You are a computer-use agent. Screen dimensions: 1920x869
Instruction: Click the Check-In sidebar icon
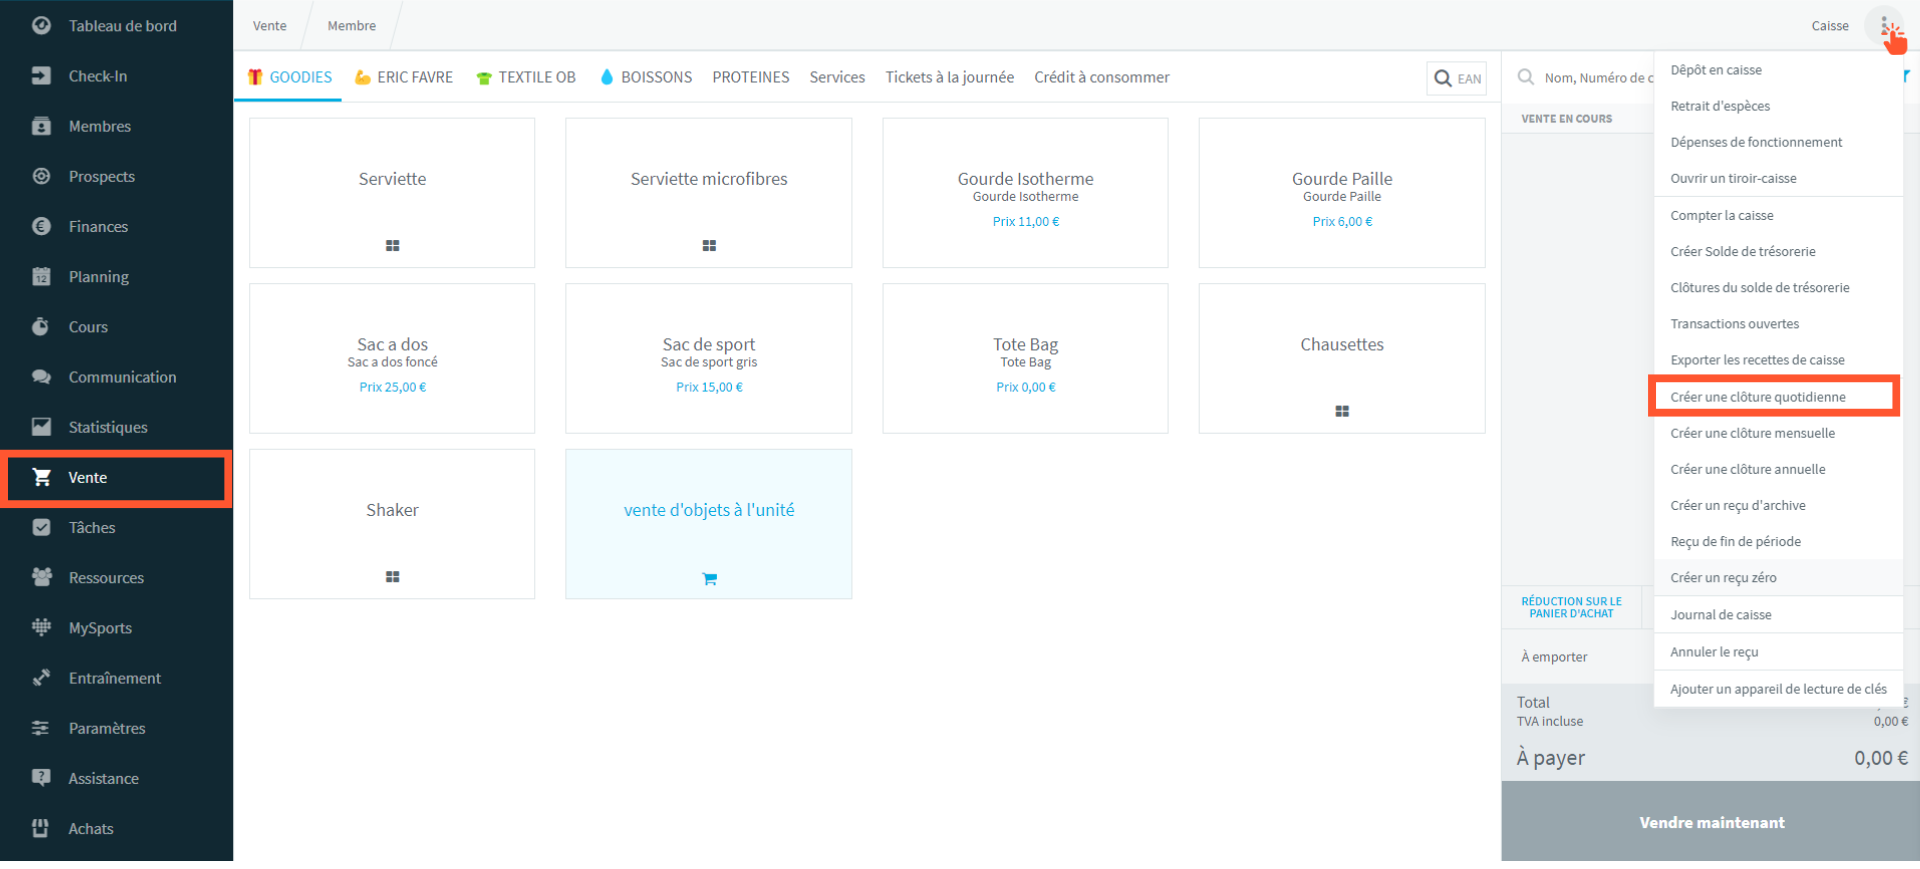(41, 75)
